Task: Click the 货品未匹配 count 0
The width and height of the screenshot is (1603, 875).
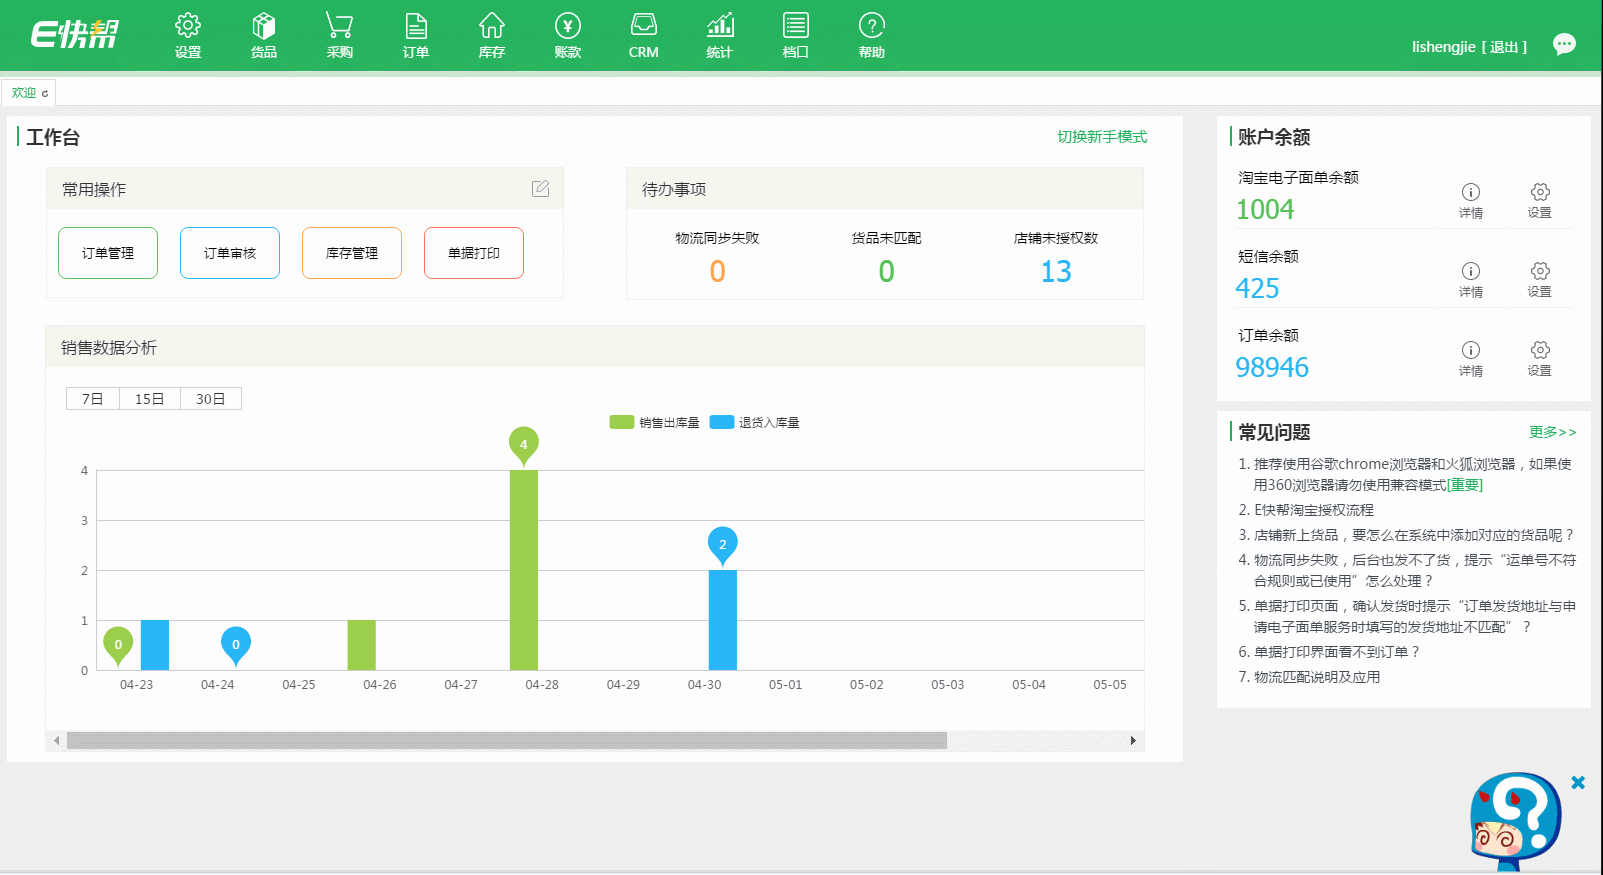Action: tap(886, 271)
